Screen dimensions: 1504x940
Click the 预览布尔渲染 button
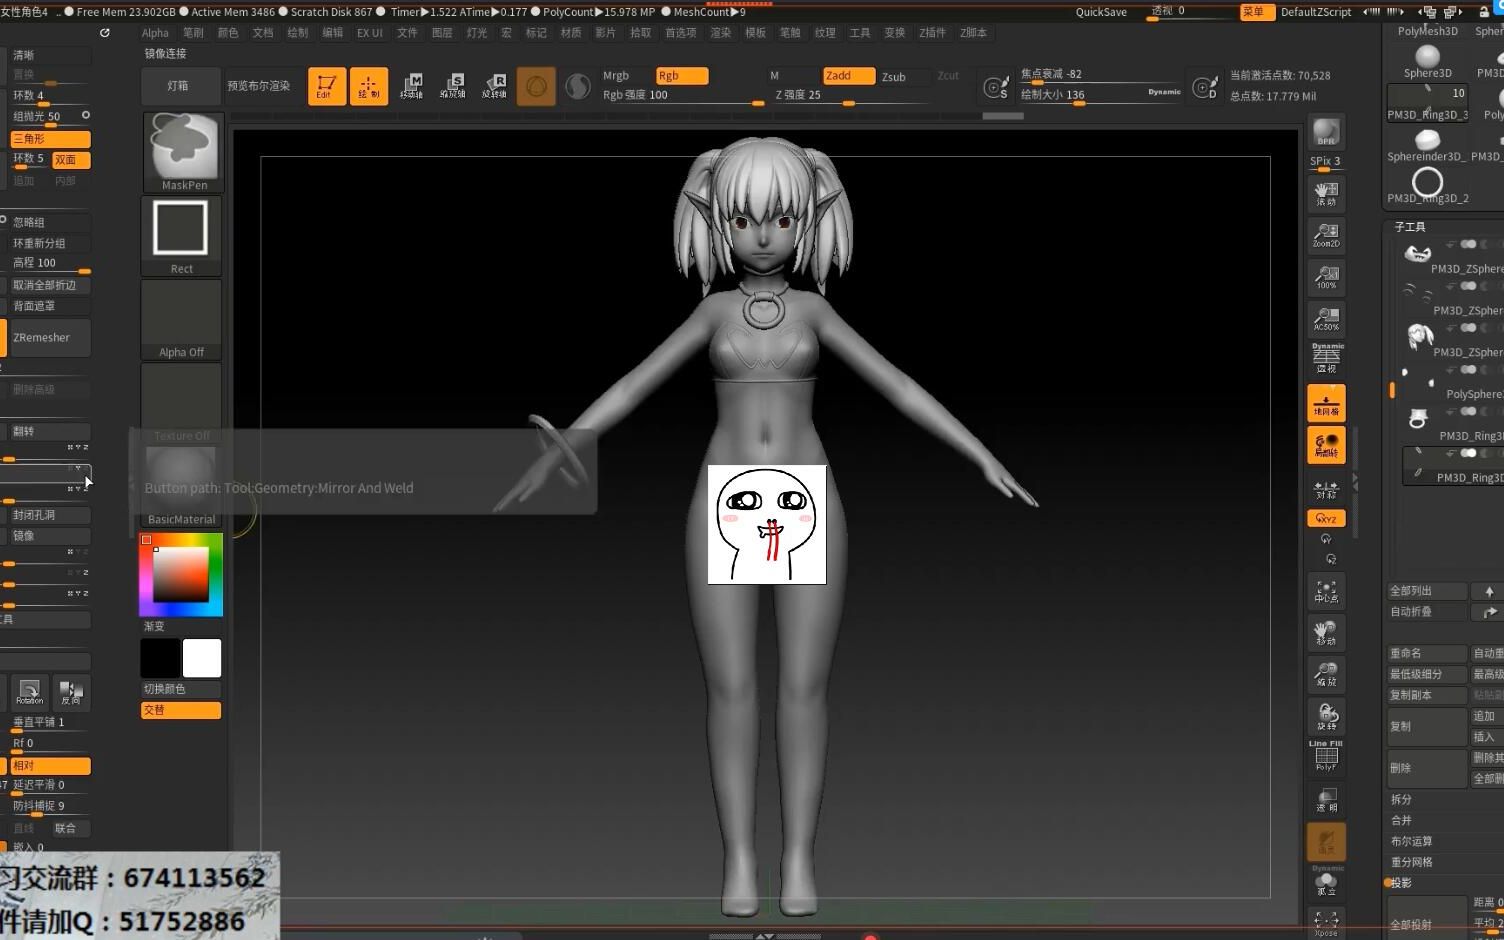259,86
